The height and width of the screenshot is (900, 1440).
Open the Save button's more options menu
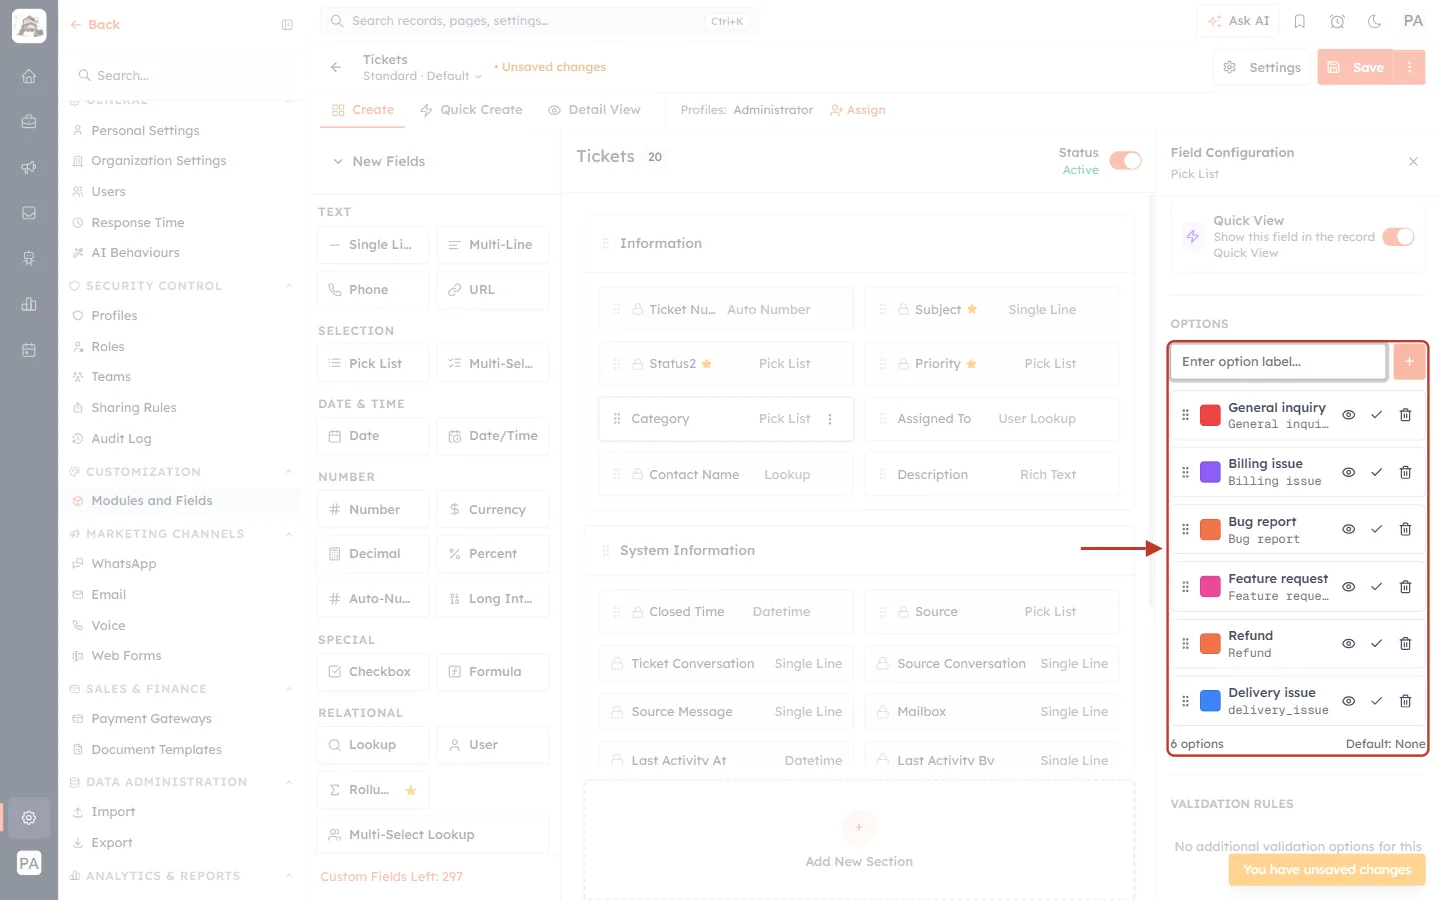[1409, 67]
